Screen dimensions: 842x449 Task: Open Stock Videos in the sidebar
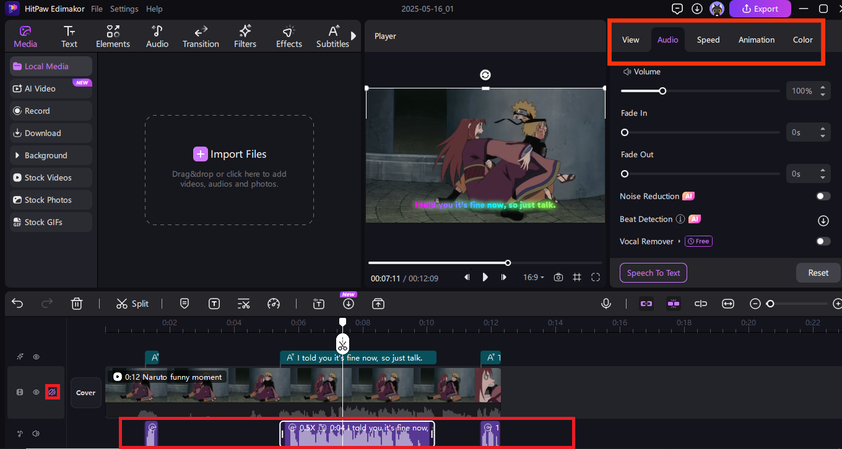click(50, 178)
